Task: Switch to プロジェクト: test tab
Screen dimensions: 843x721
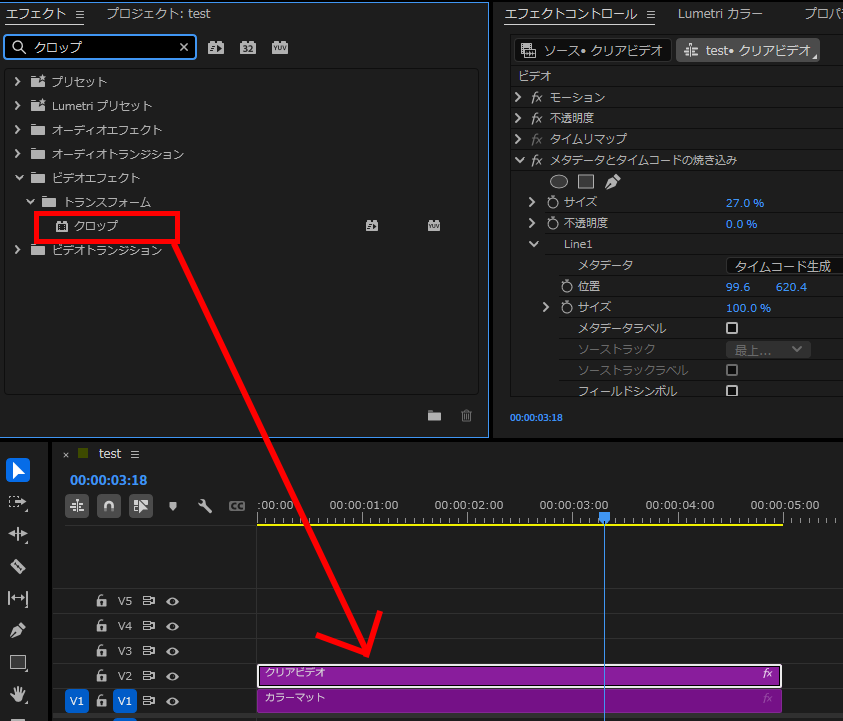Action: 159,13
